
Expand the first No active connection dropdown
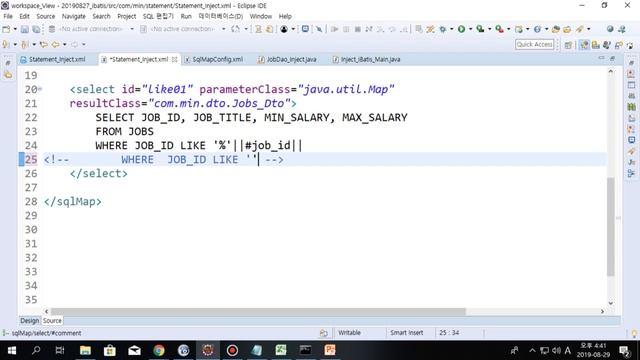pos(131,29)
